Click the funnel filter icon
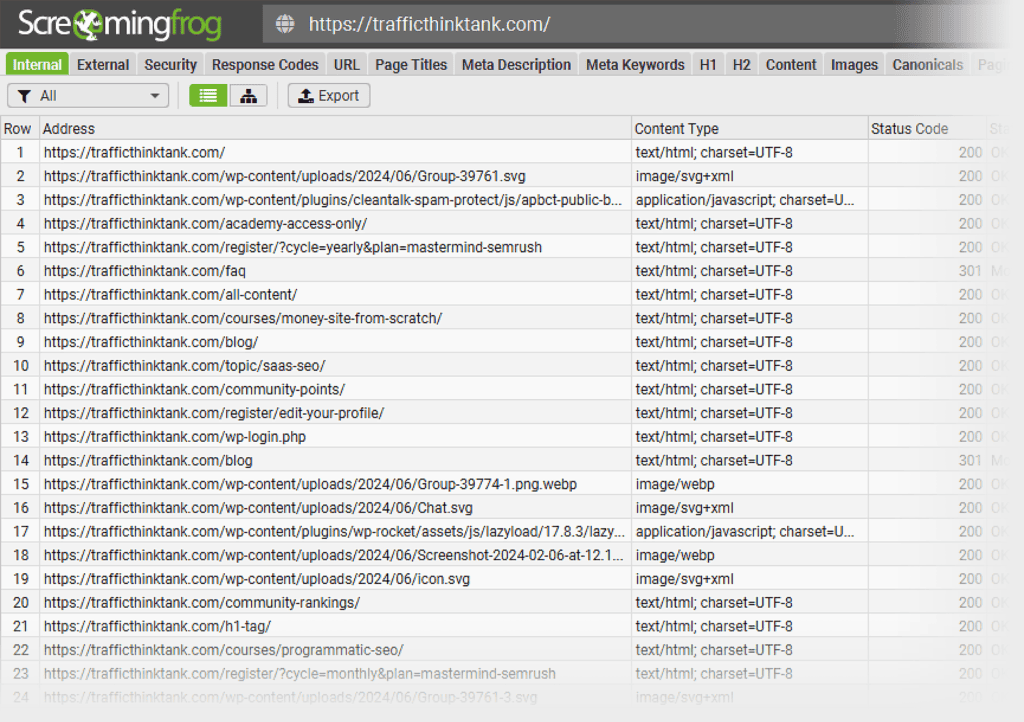1024x722 pixels. click(x=23, y=96)
